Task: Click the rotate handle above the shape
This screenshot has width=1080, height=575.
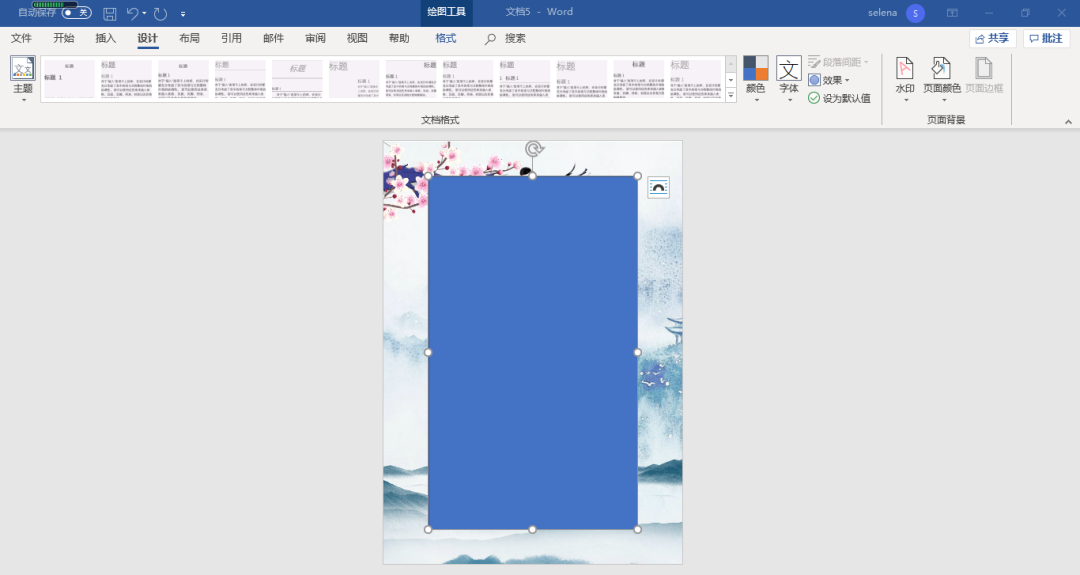Action: tap(534, 148)
